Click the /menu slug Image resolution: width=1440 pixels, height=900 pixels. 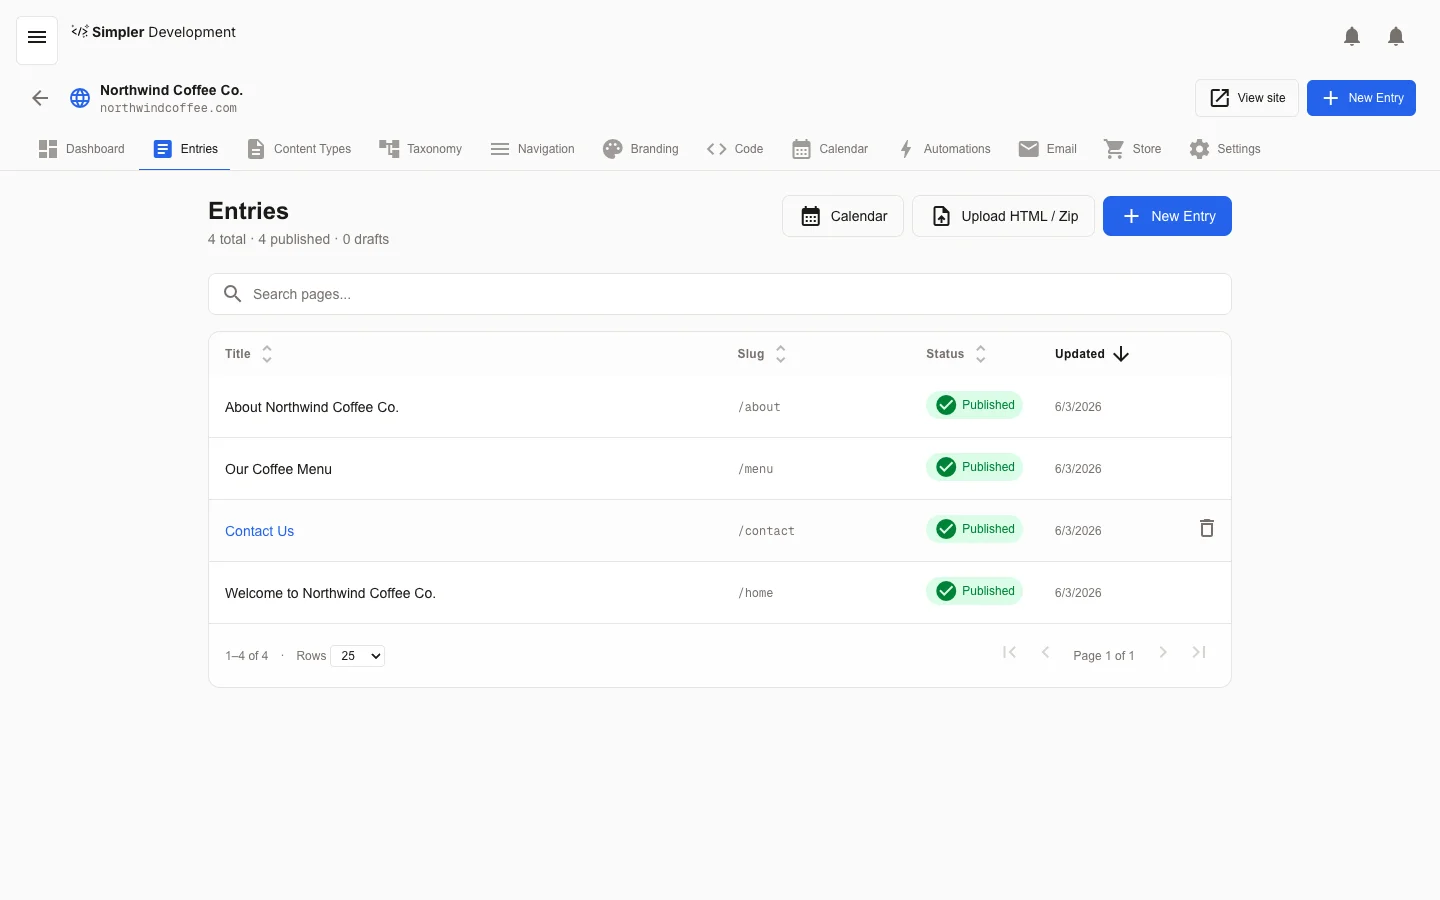pyautogui.click(x=756, y=469)
